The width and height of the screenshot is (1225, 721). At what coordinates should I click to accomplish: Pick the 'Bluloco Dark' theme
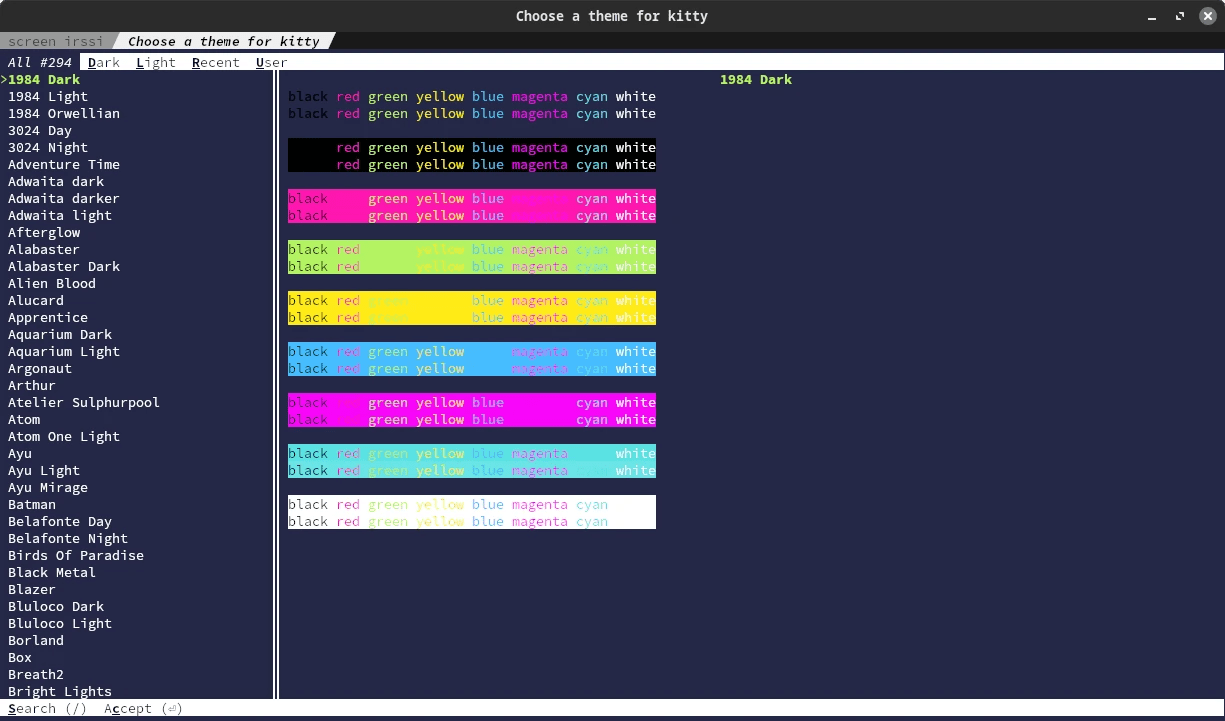(x=56, y=606)
